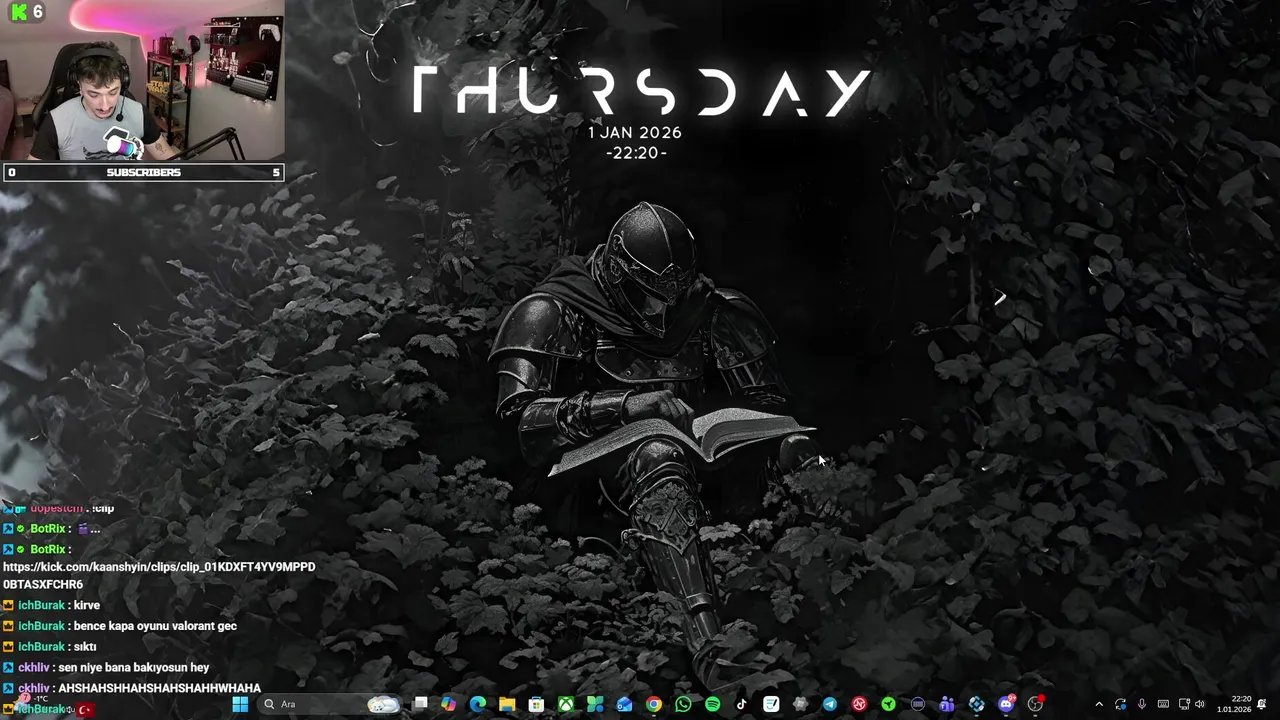Viewport: 1280px width, 720px height.
Task: Open the green clover app beside Xbox
Action: [x=595, y=704]
